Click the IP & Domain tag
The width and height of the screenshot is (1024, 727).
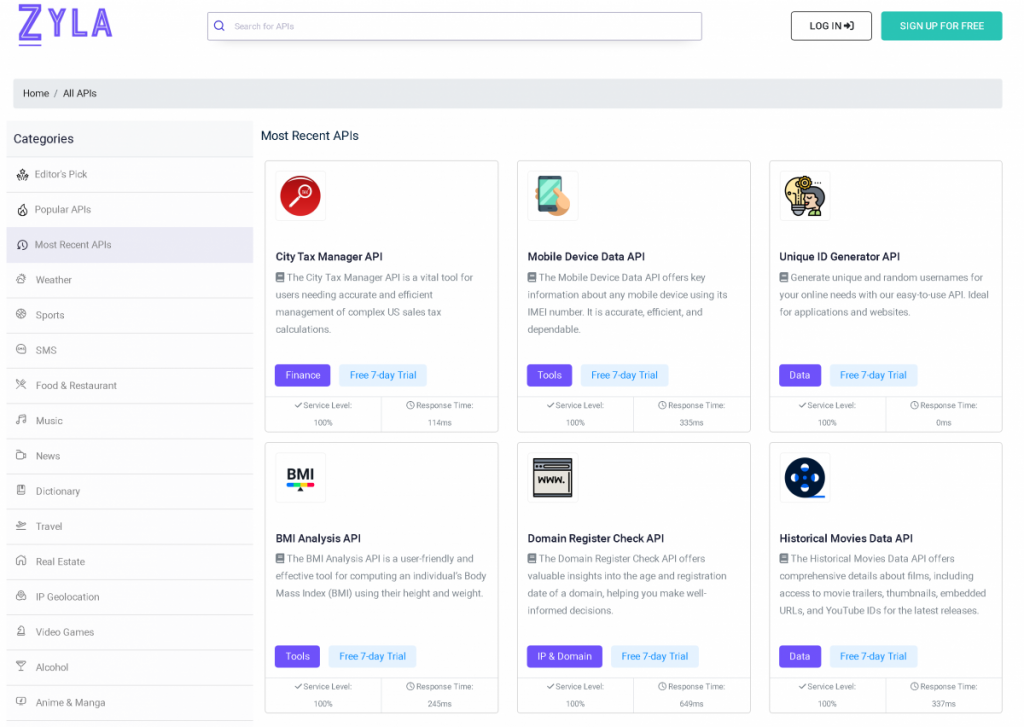click(564, 656)
